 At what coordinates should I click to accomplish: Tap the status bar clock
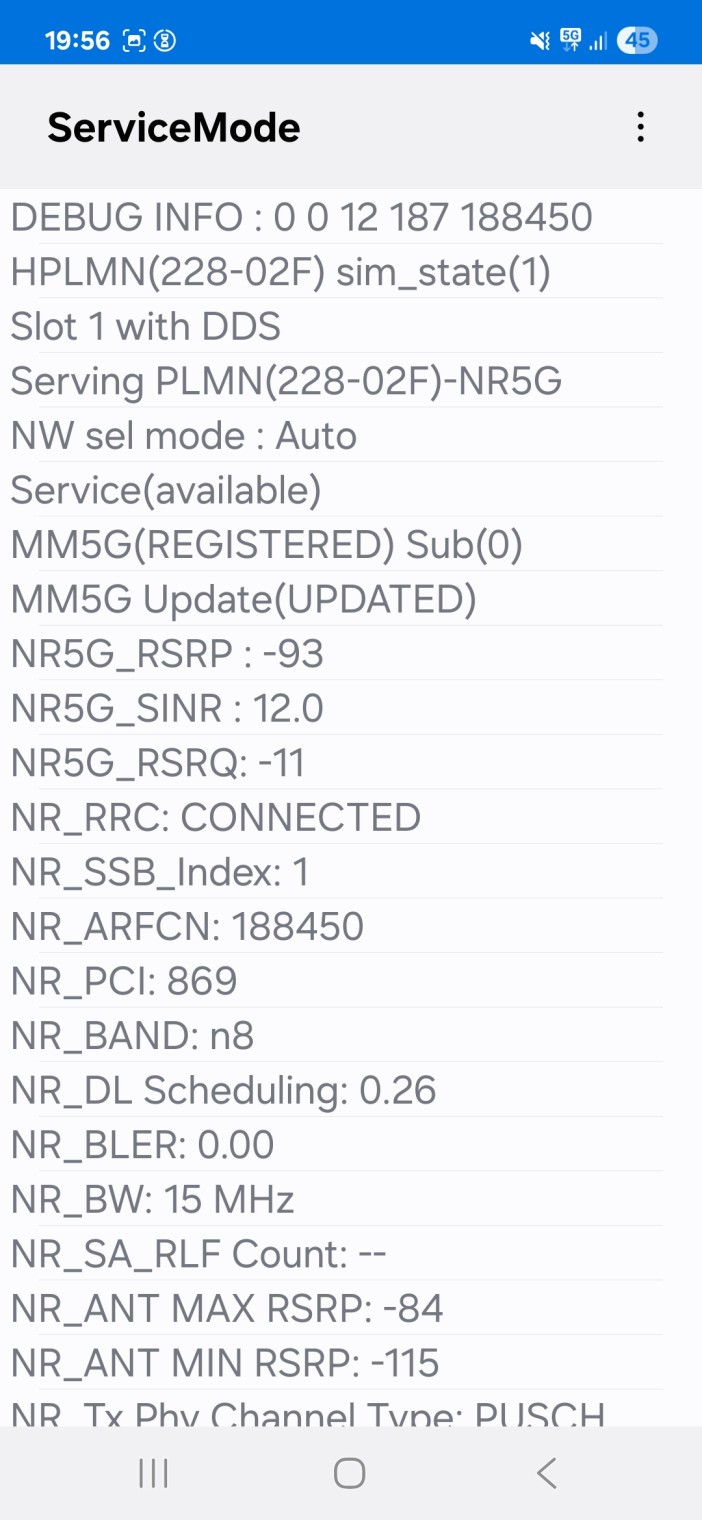tap(77, 41)
